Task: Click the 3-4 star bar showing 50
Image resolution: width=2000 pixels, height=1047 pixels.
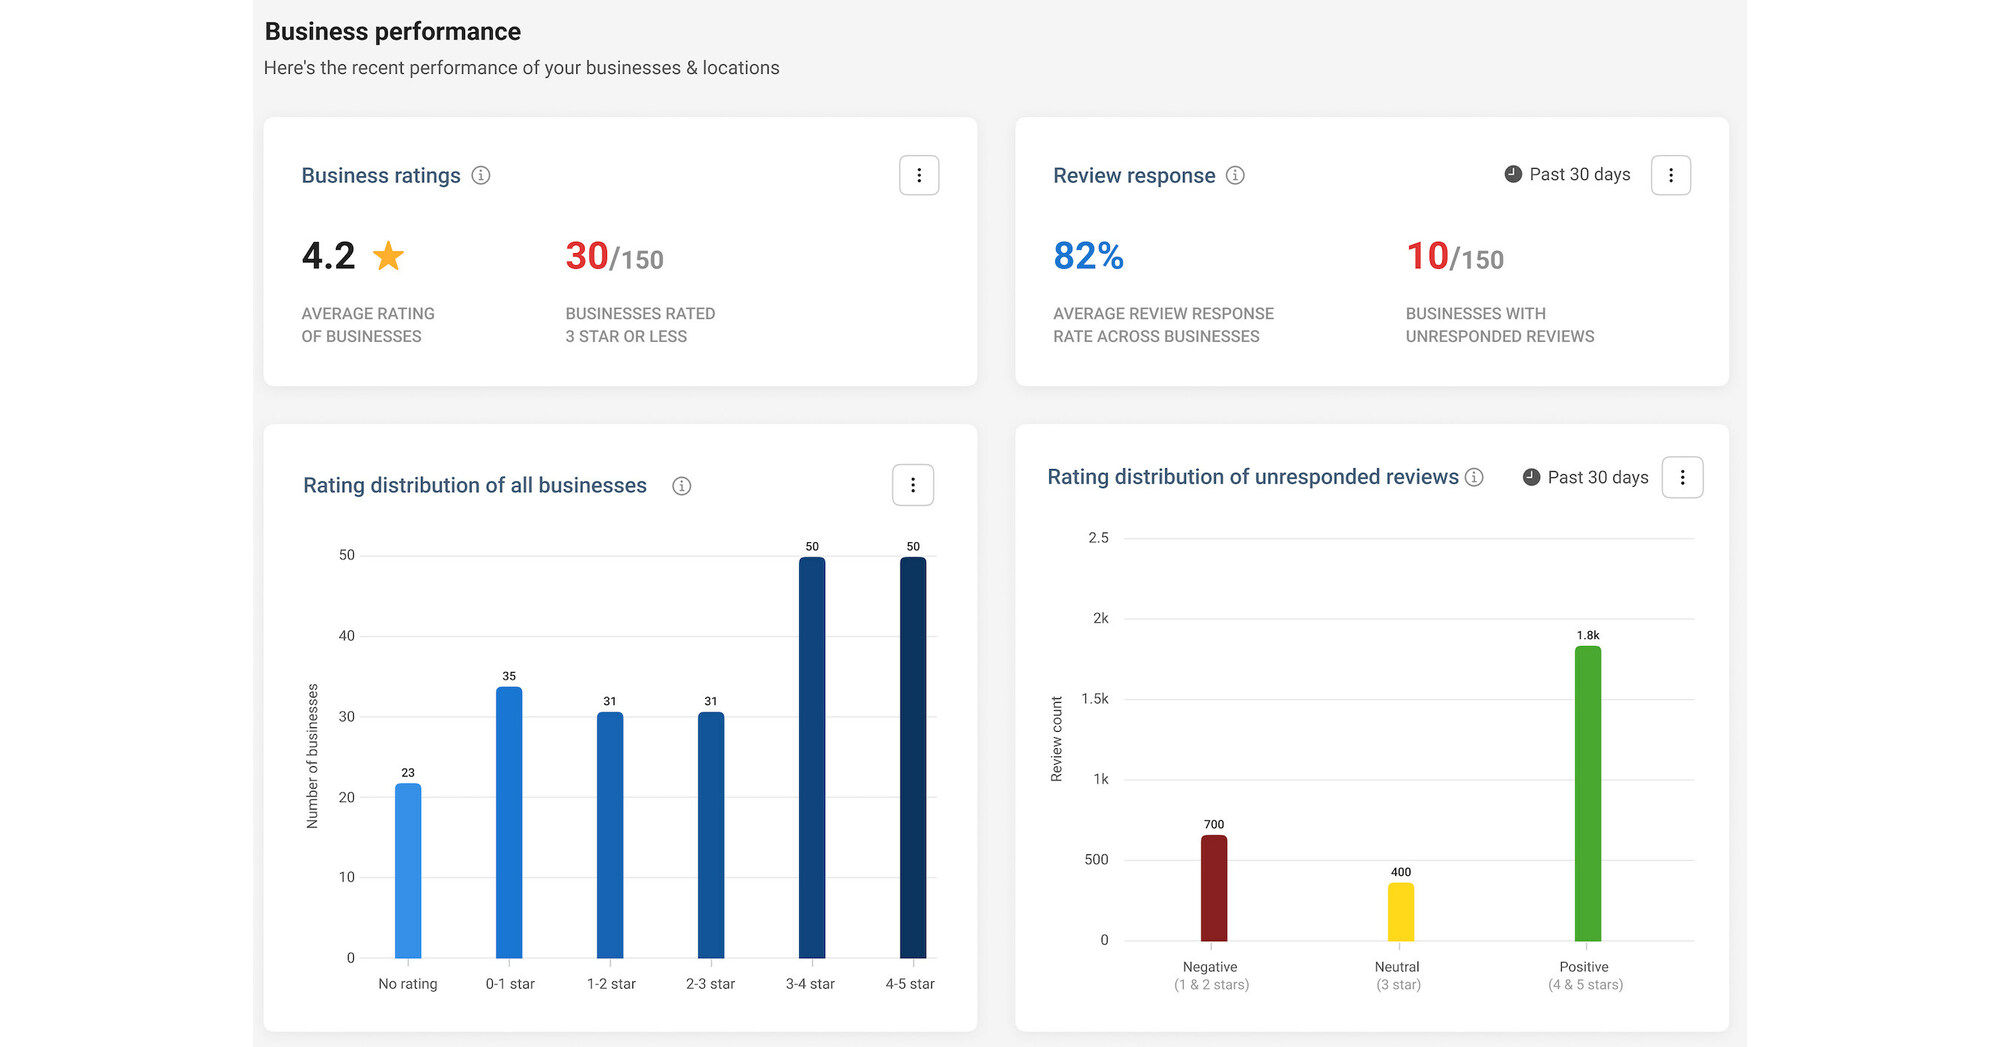Action: [812, 757]
